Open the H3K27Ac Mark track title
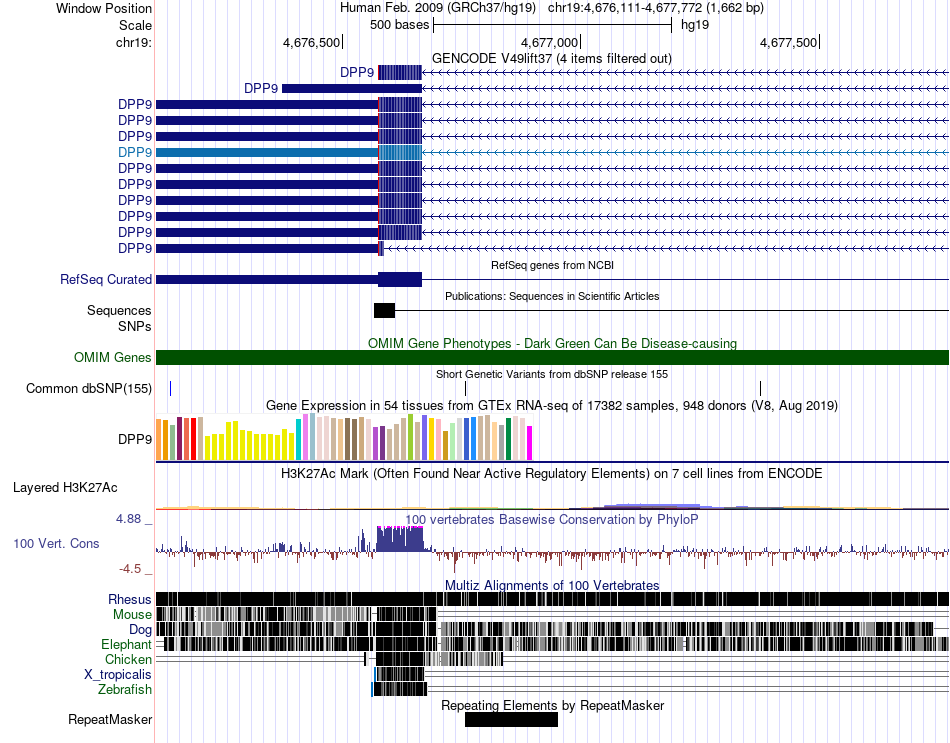The image size is (950, 743). click(552, 473)
